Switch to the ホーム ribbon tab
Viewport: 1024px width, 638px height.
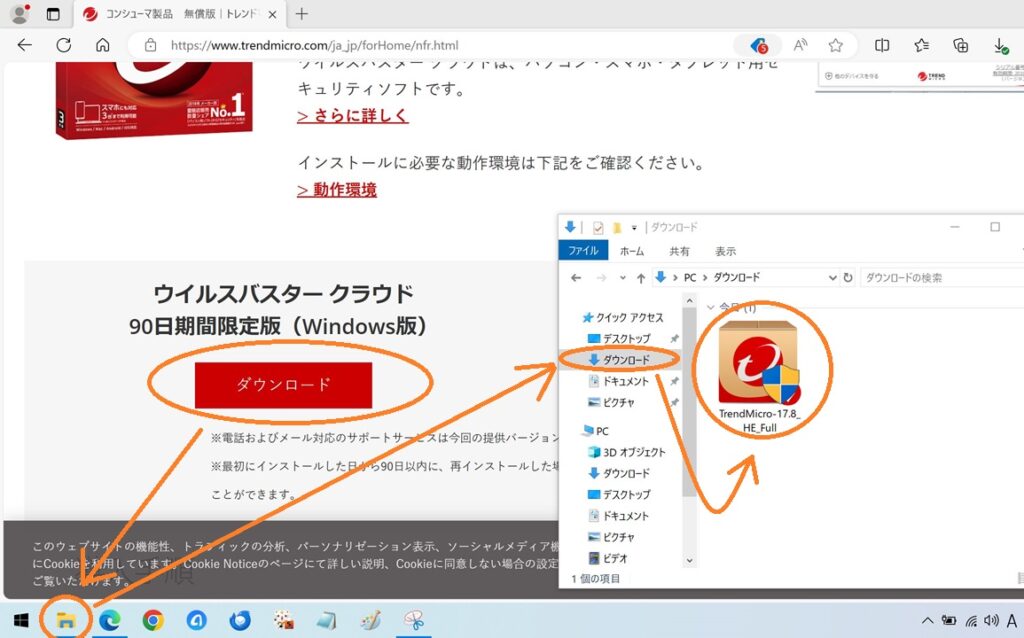click(632, 251)
